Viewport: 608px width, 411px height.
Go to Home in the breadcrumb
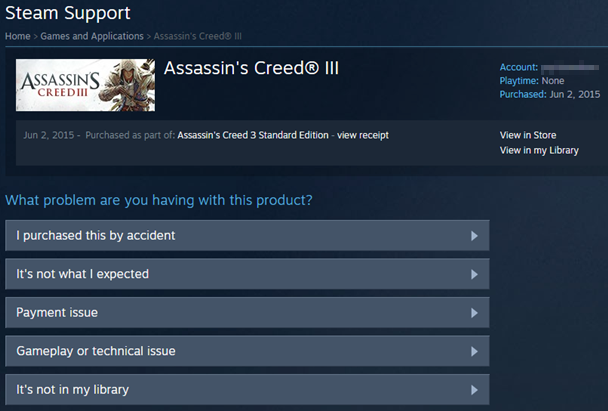17,36
